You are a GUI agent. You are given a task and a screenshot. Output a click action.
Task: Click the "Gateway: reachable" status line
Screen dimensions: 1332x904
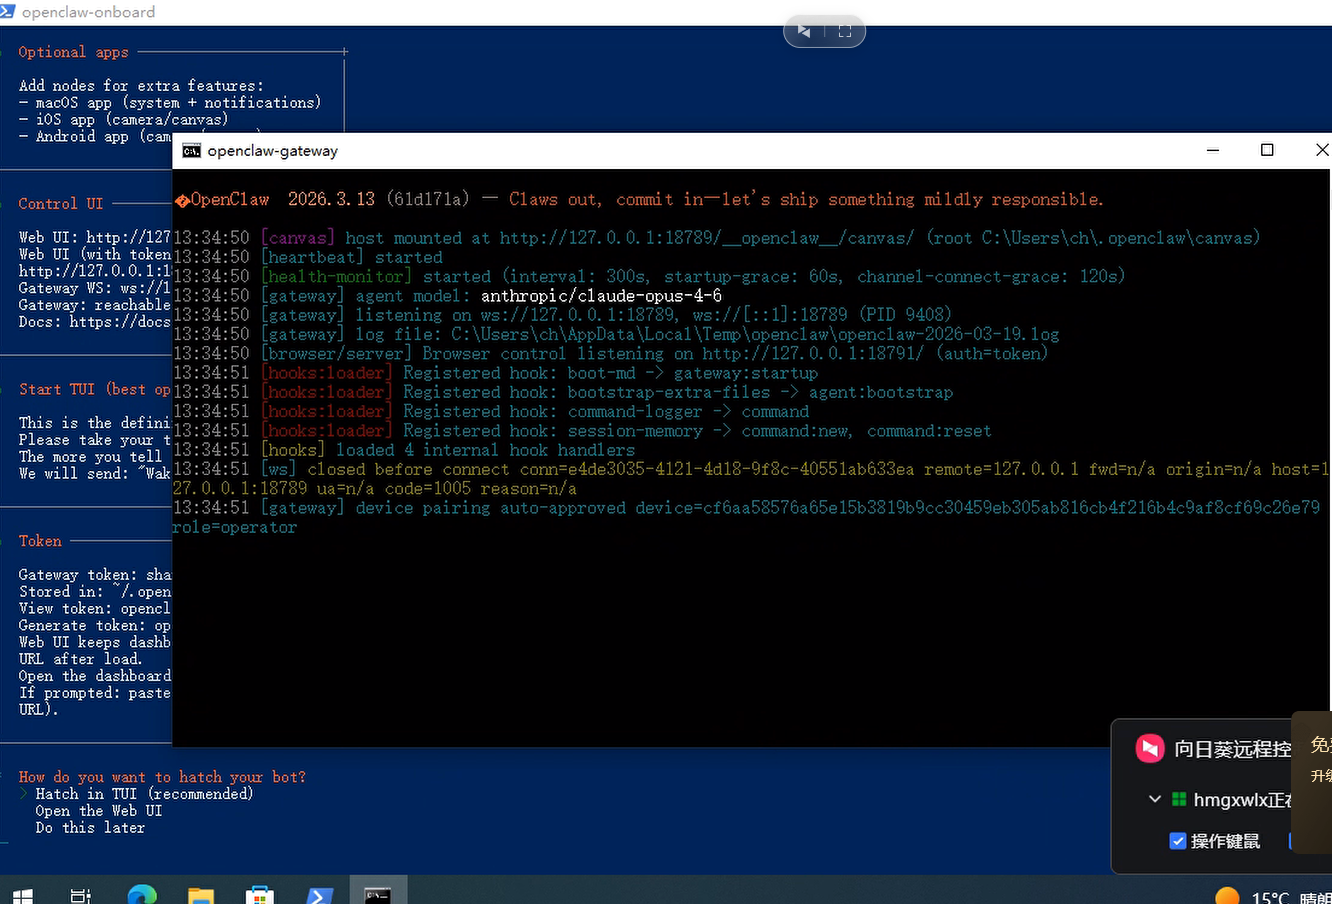(95, 305)
